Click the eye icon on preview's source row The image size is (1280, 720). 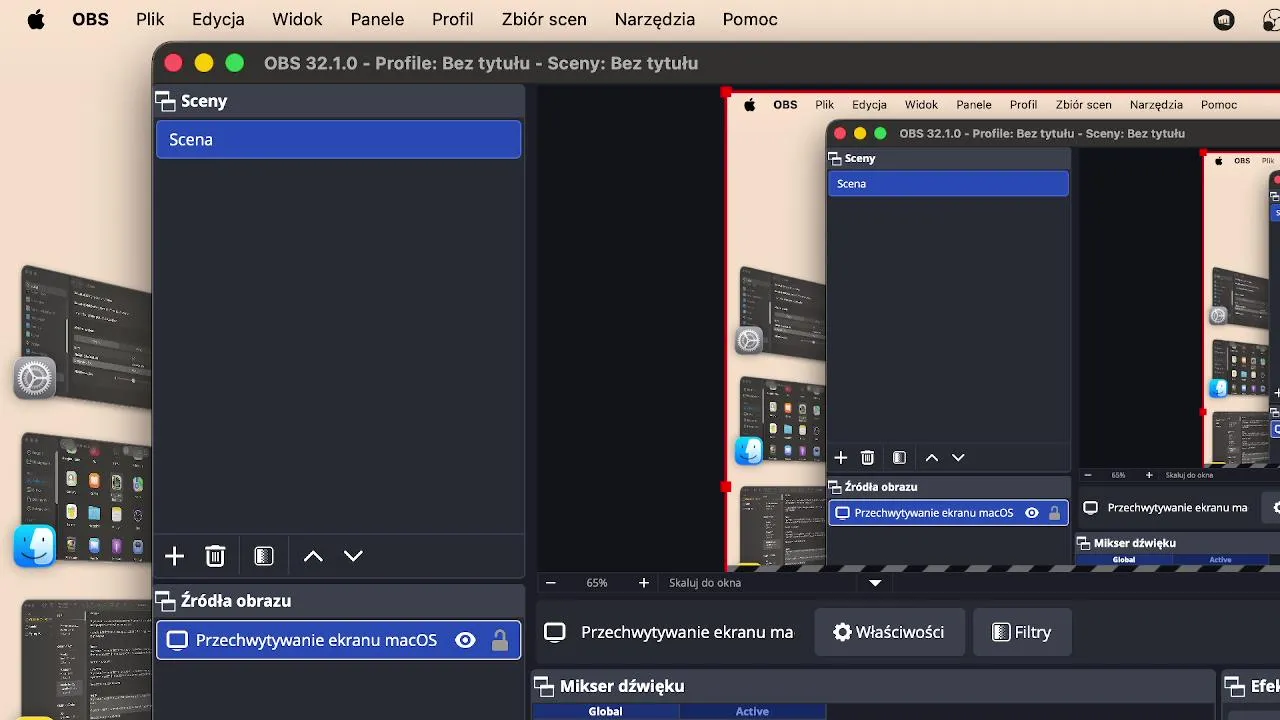pos(1032,513)
